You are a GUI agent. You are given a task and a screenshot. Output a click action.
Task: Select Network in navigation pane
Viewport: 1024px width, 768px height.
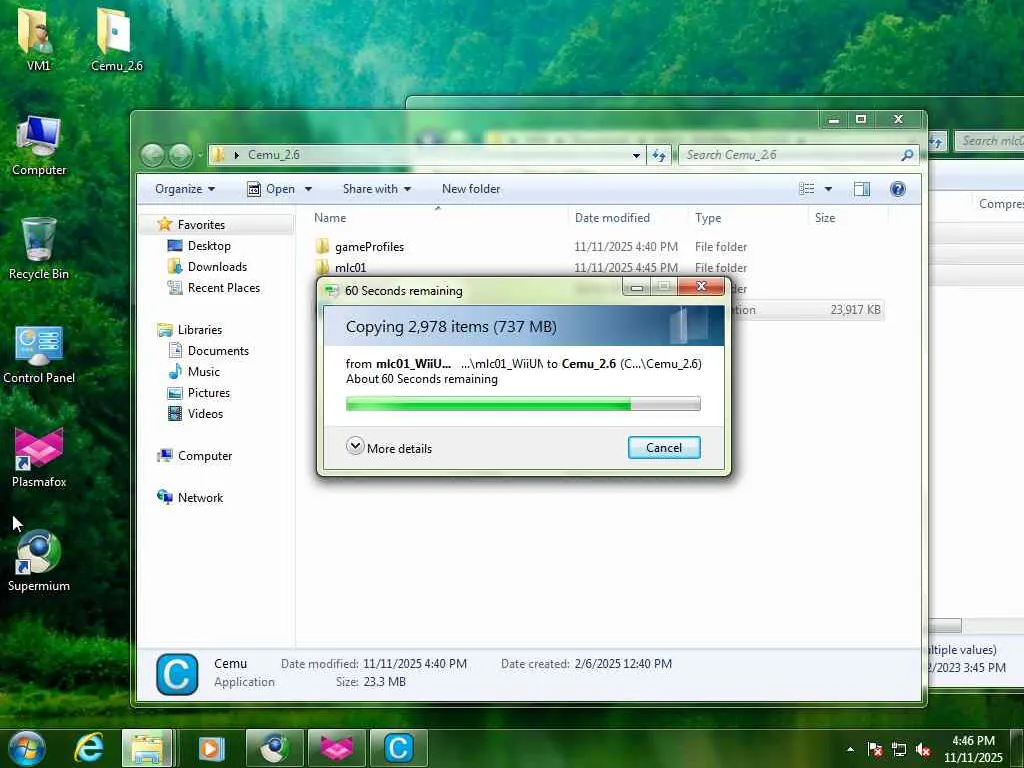pos(200,498)
